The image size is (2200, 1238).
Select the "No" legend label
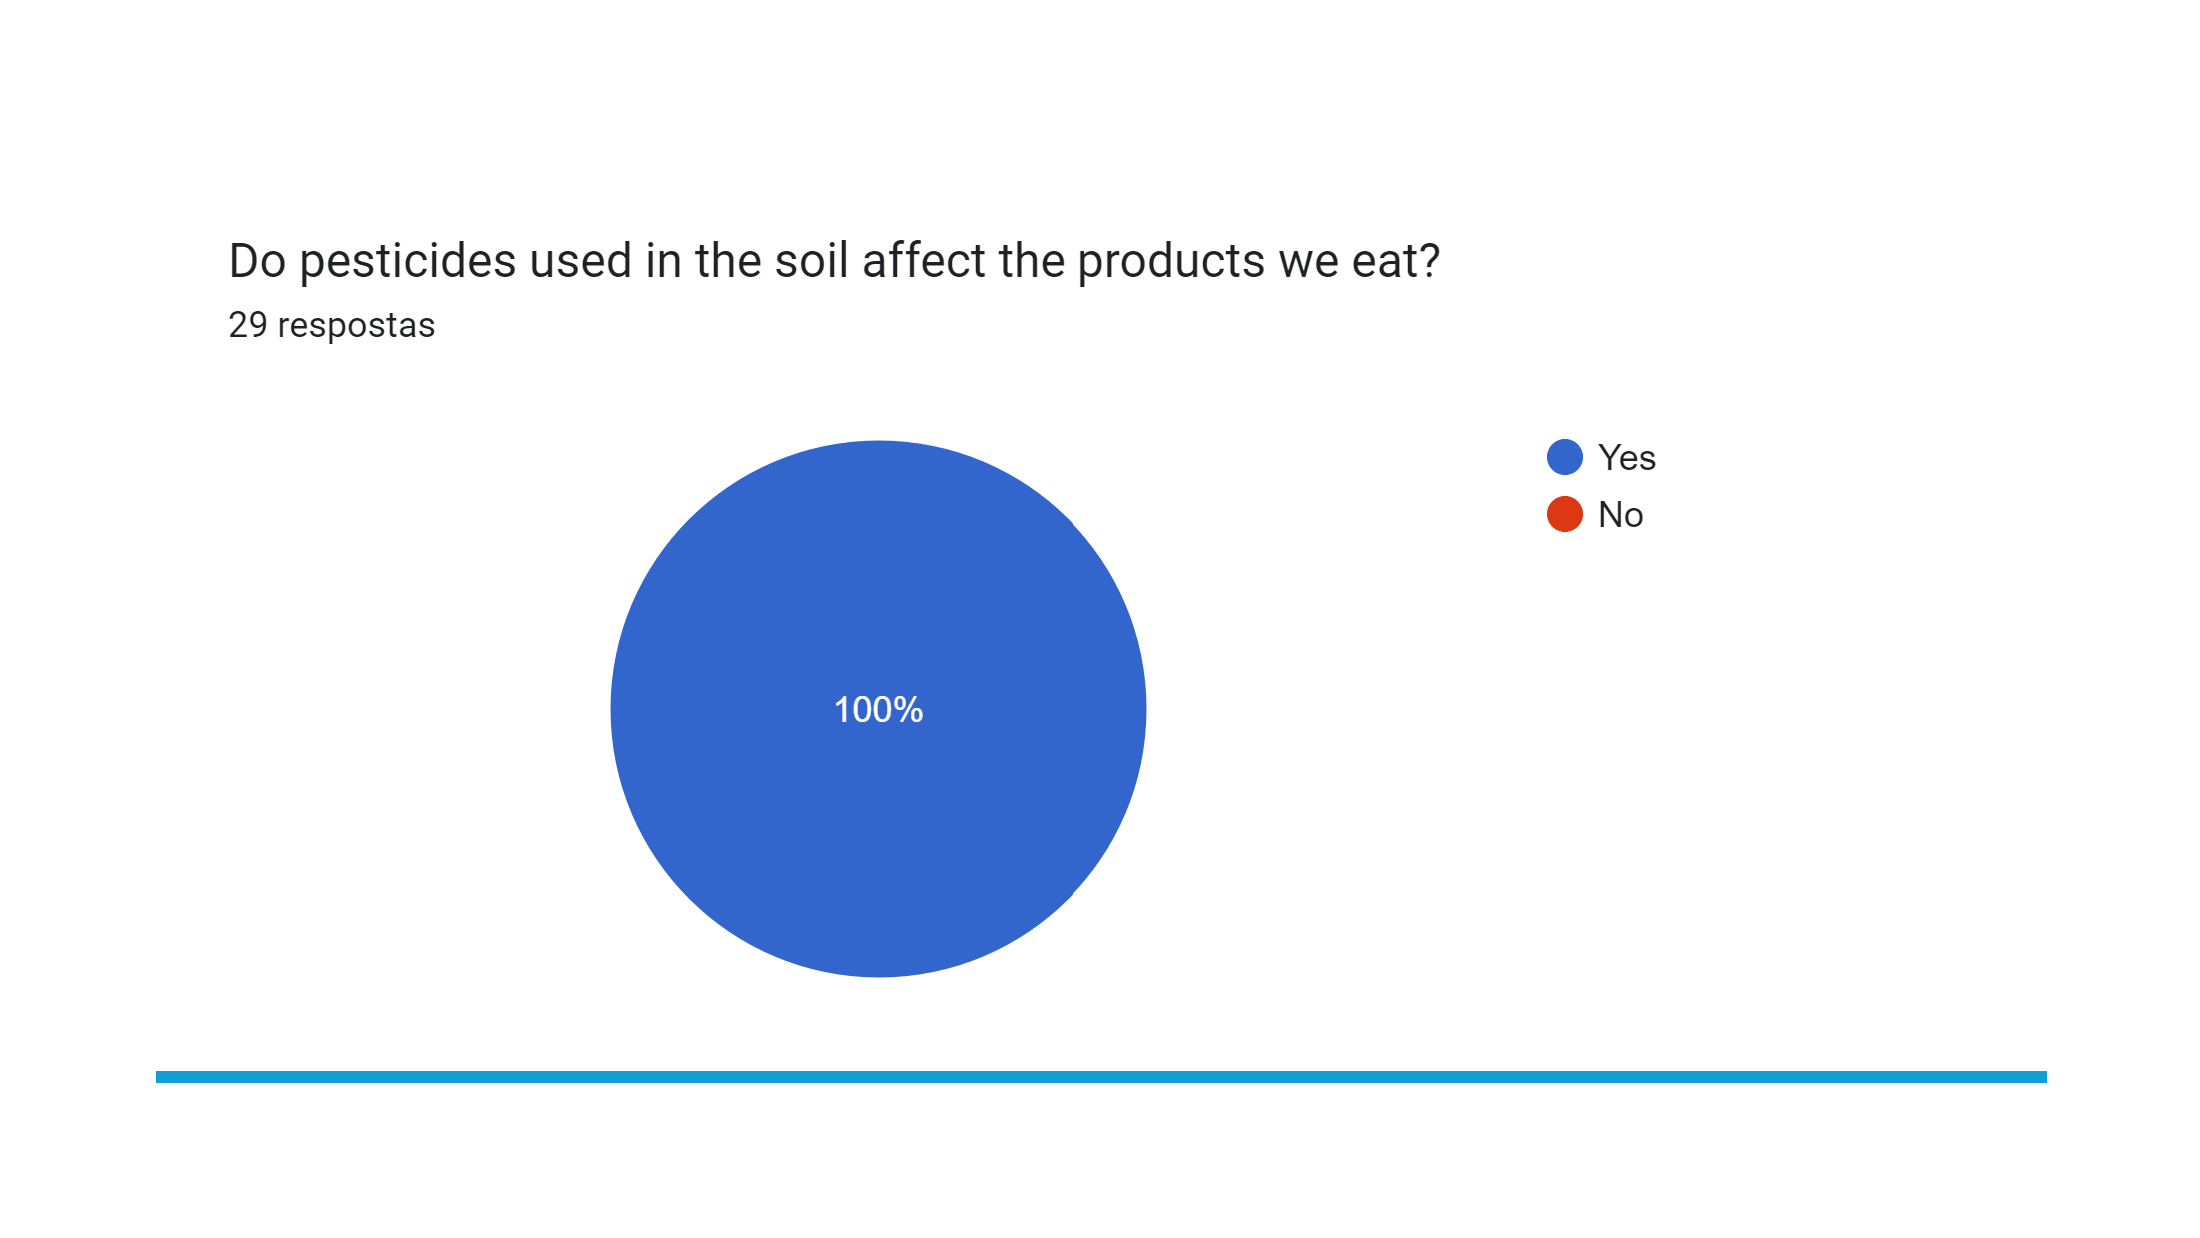click(1620, 515)
